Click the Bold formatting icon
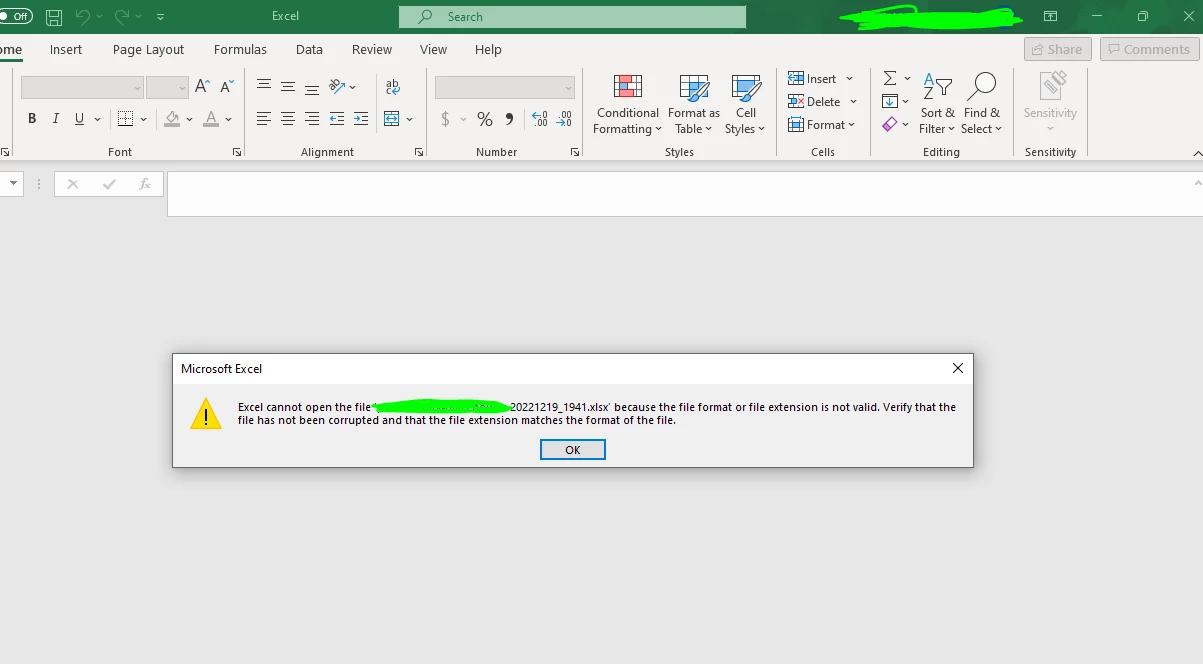Viewport: 1203px width, 664px height. [32, 119]
